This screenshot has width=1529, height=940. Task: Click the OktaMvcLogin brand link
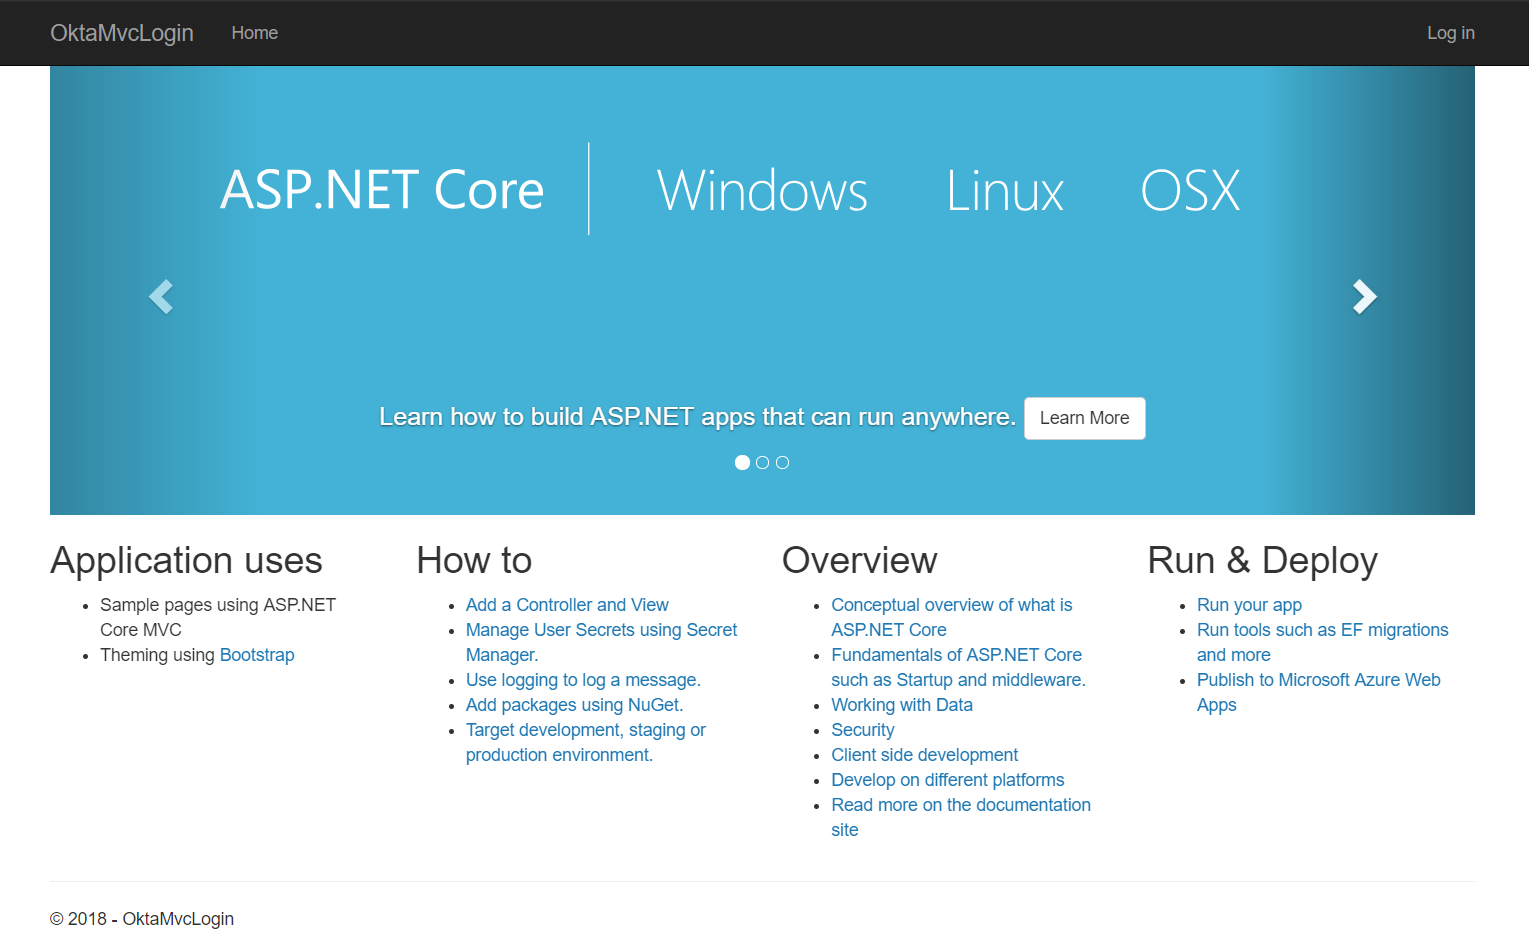(122, 33)
